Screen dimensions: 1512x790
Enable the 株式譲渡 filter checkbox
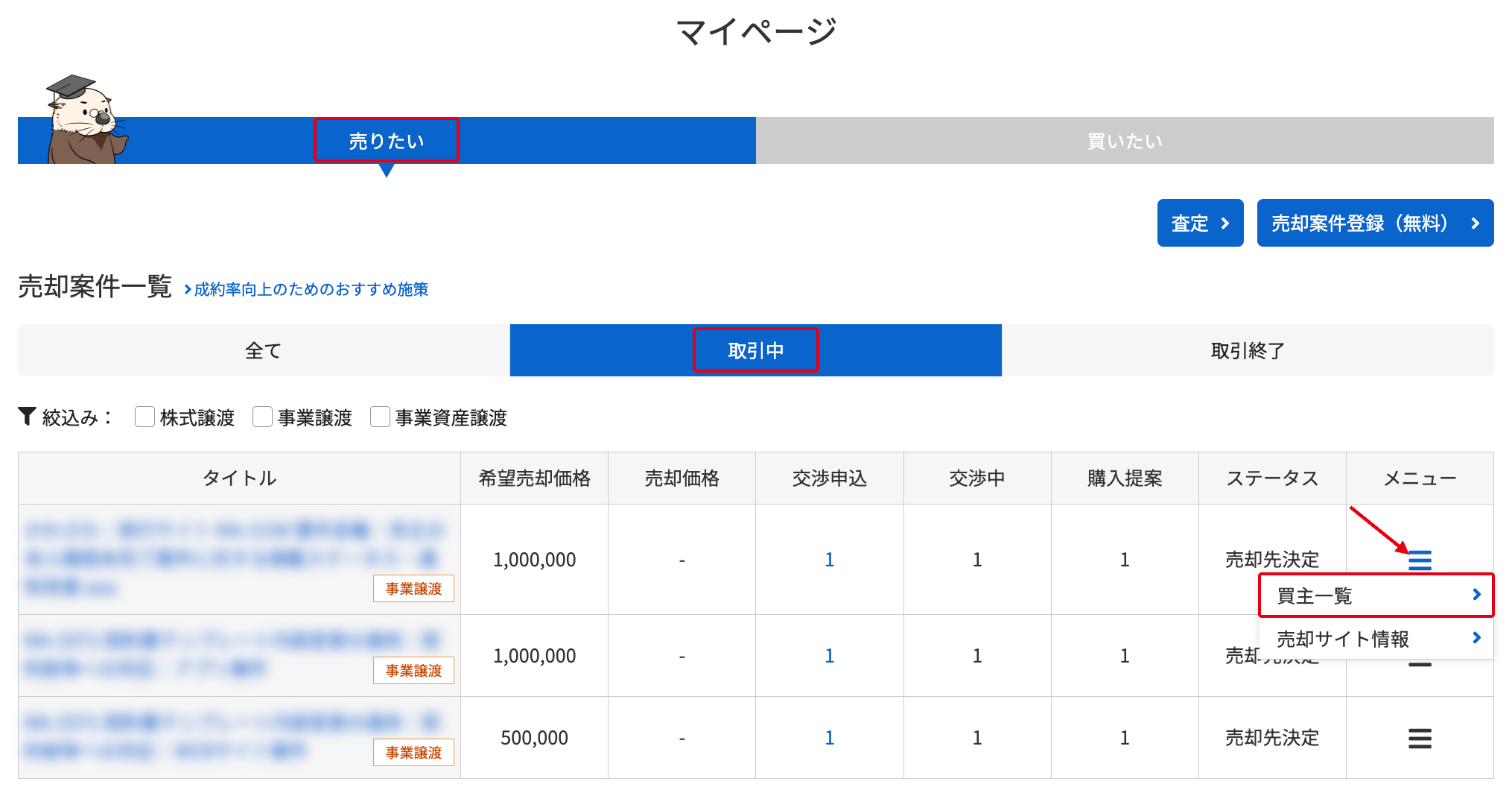[x=145, y=417]
